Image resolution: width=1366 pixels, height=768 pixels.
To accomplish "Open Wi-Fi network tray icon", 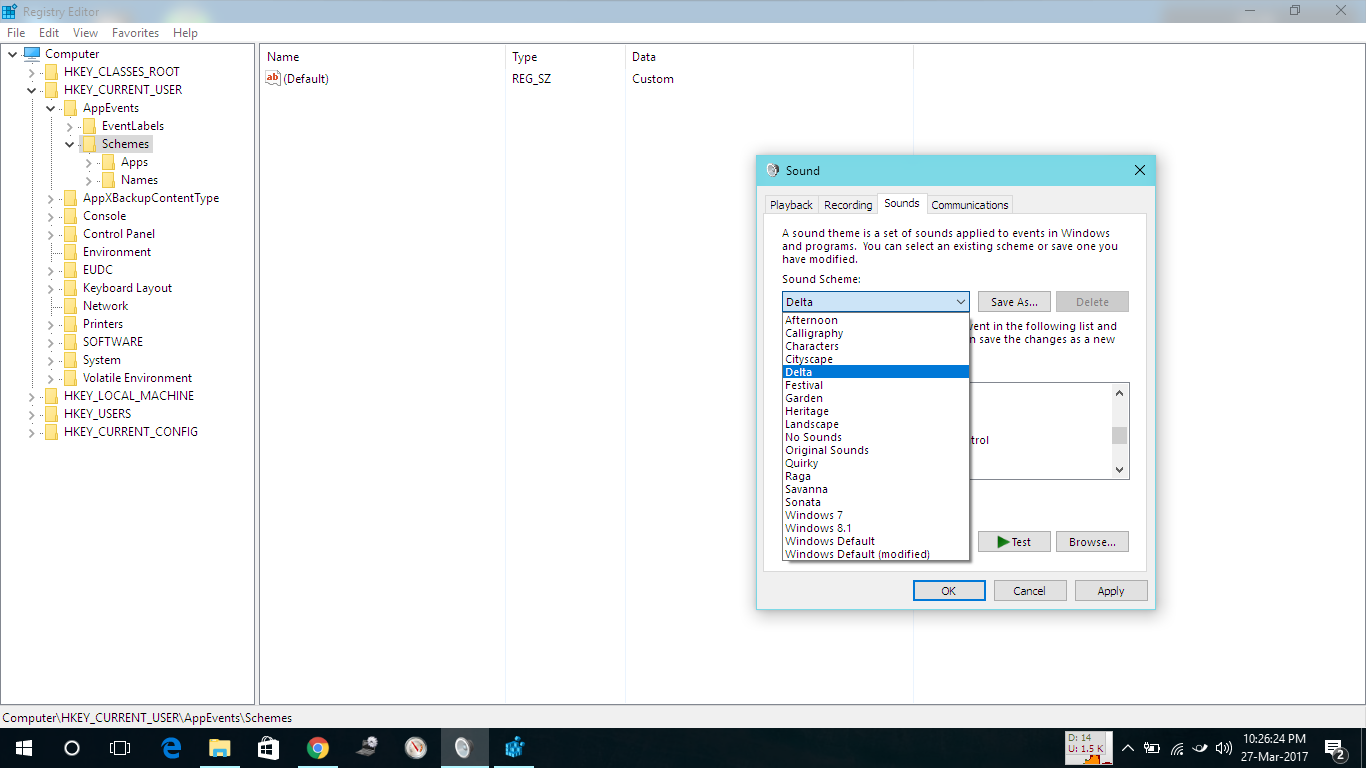I will (1177, 747).
